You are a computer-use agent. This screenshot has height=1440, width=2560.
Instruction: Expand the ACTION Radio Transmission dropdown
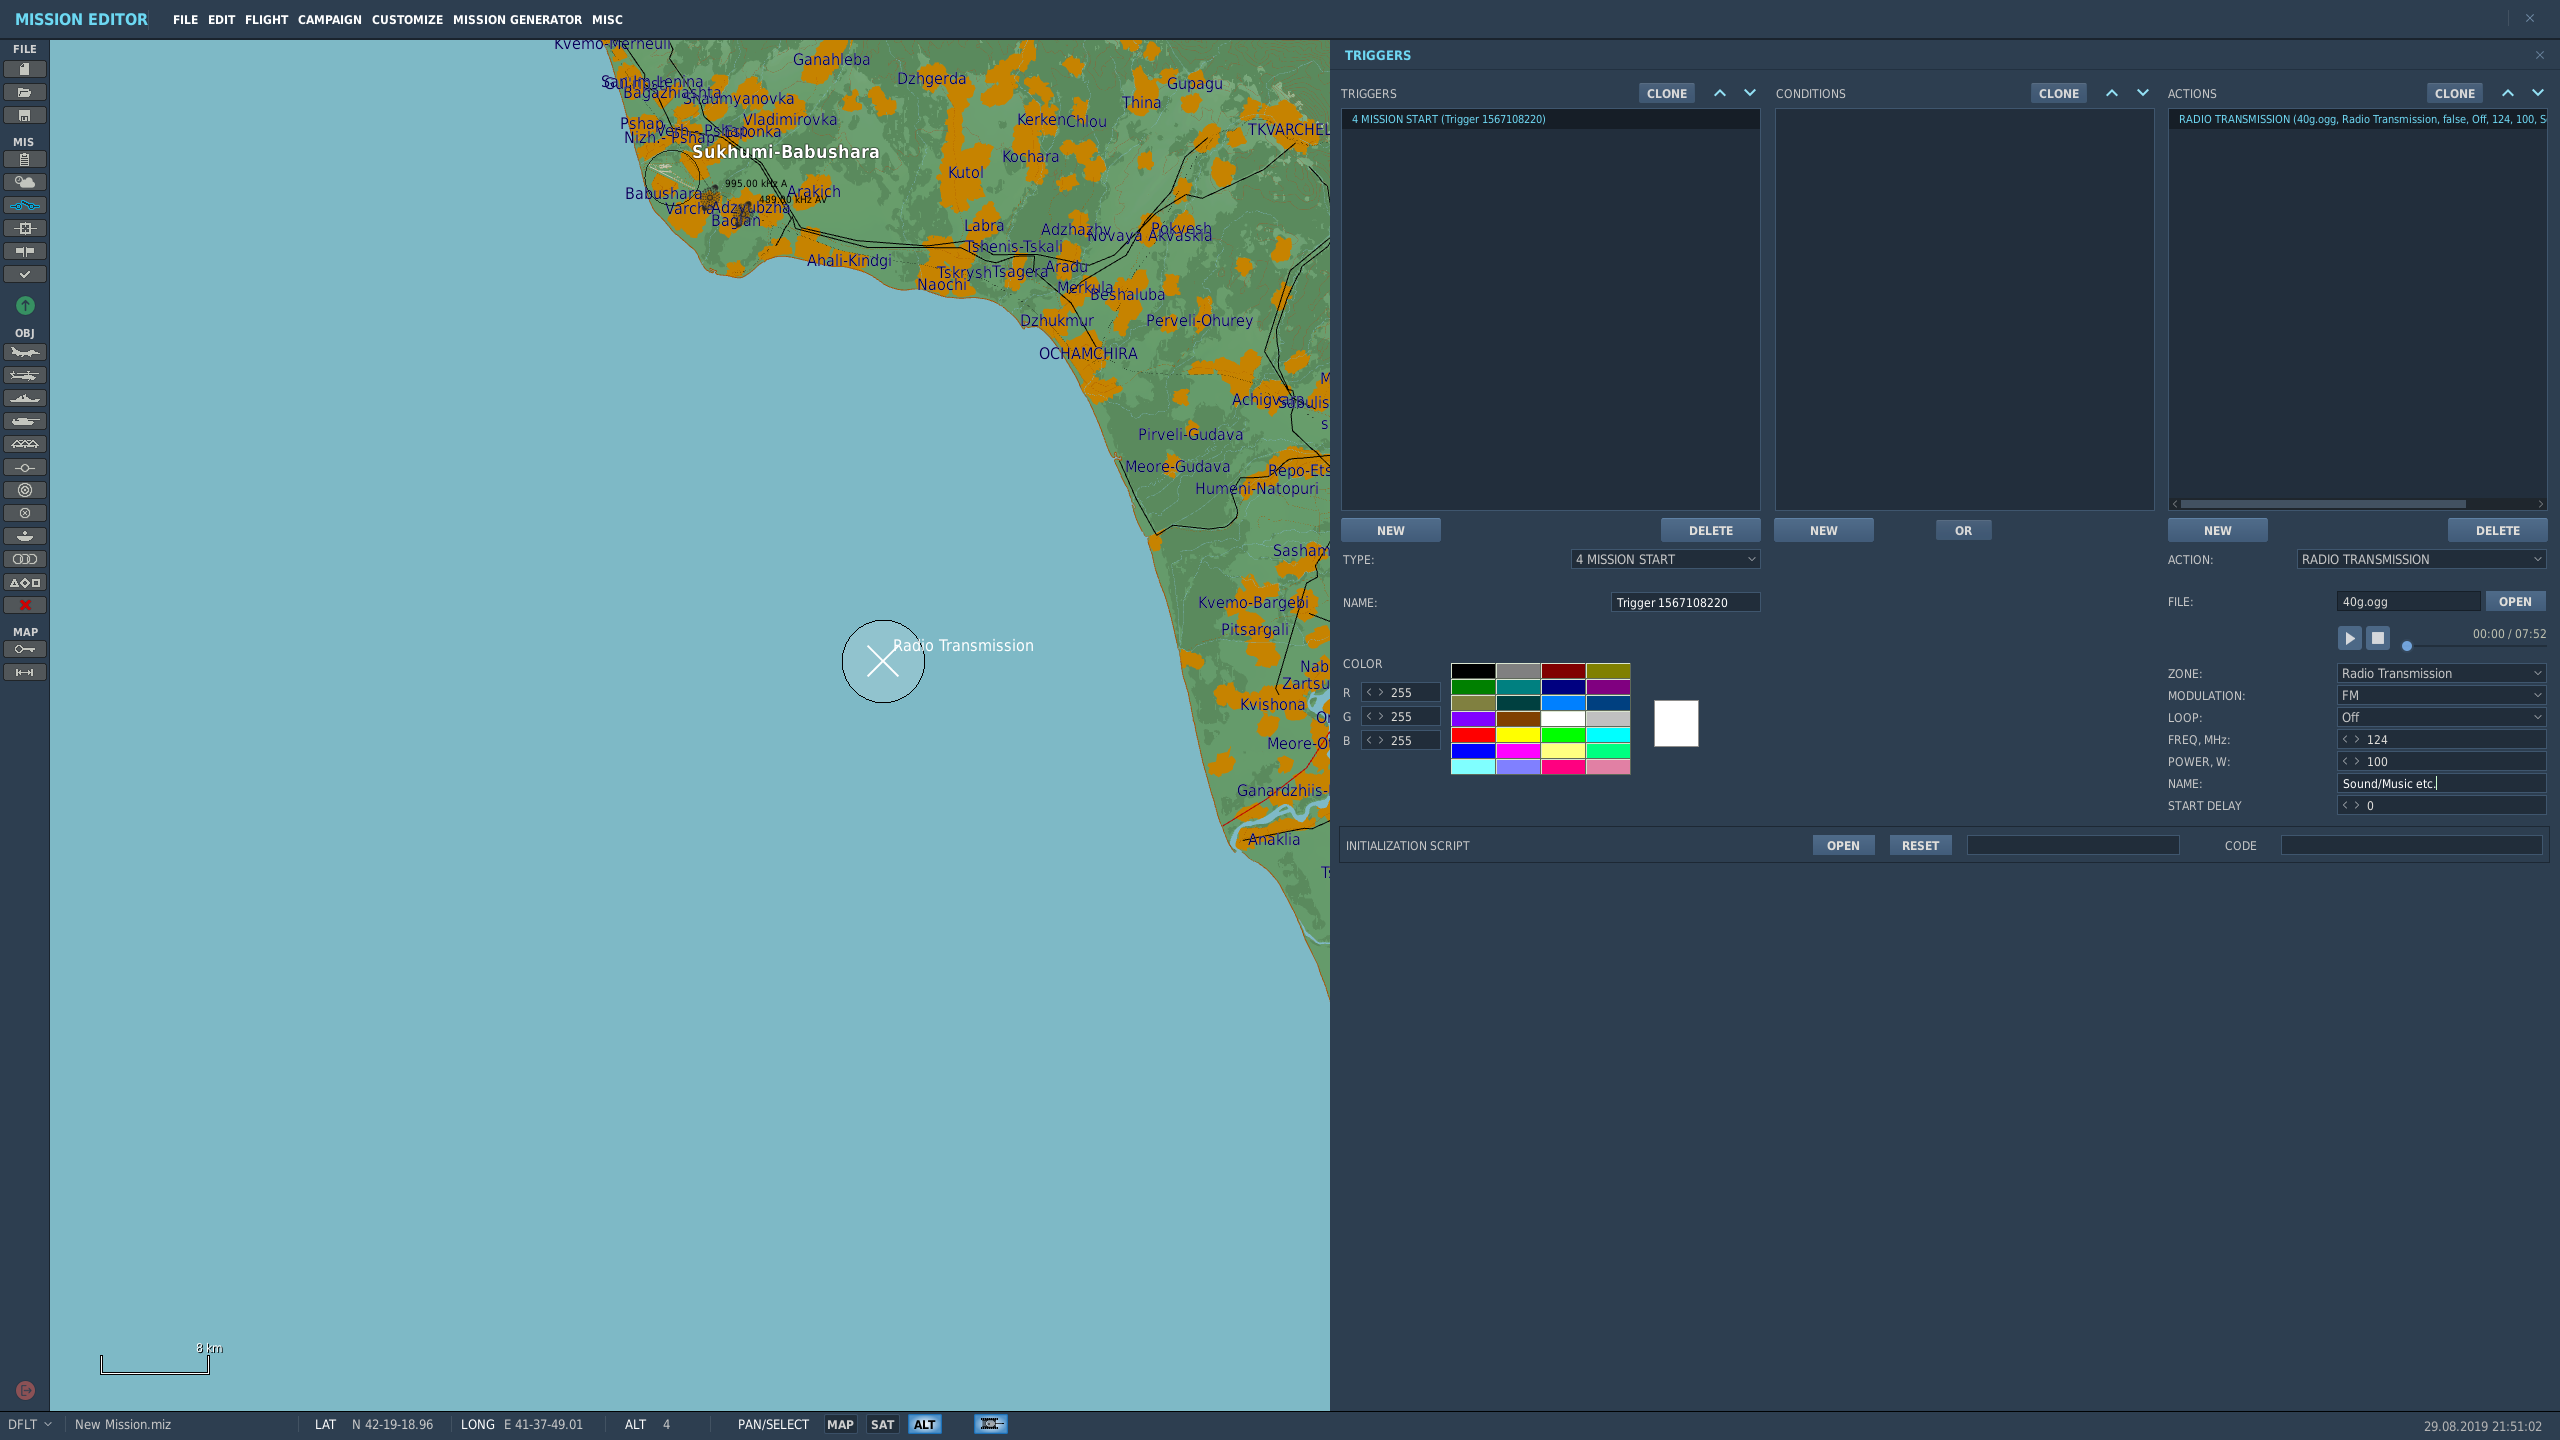(2421, 559)
